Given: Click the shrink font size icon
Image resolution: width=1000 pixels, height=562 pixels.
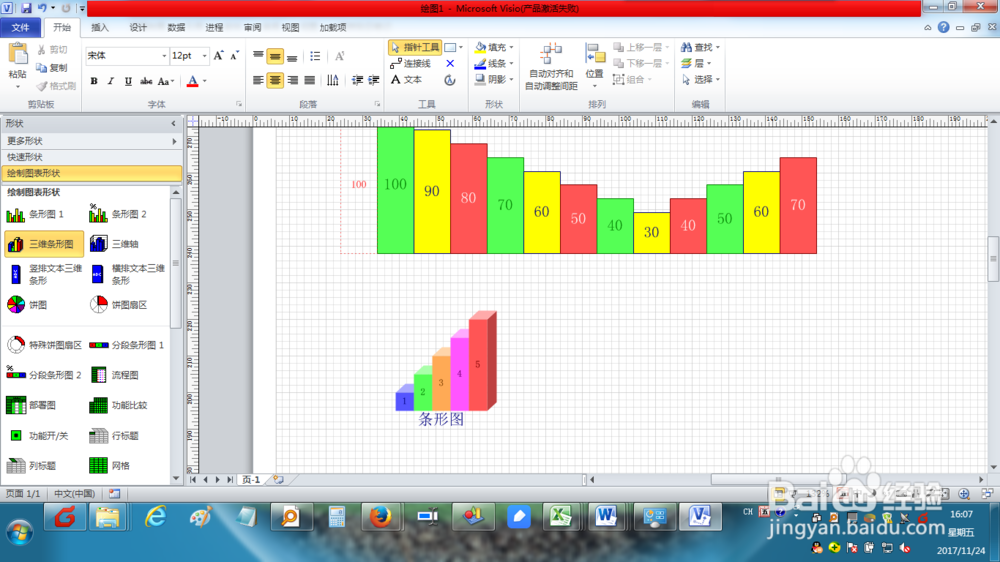Looking at the screenshot, I should point(235,56).
